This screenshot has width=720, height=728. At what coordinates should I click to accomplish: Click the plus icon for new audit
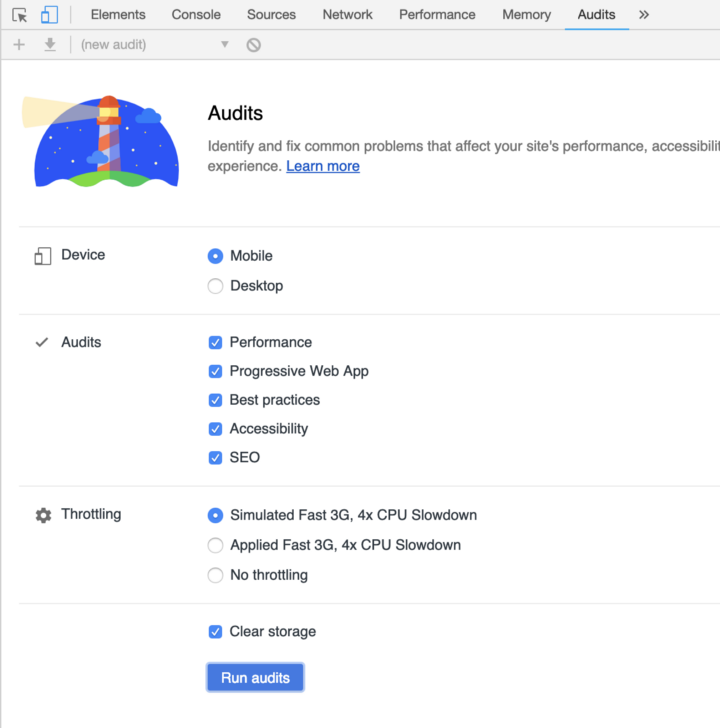pos(19,45)
